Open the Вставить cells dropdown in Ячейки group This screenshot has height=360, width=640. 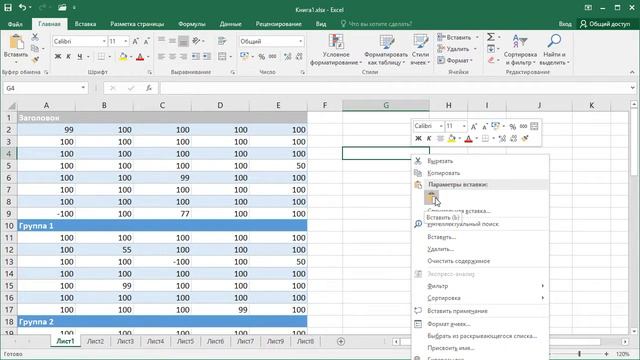pyautogui.click(x=477, y=37)
